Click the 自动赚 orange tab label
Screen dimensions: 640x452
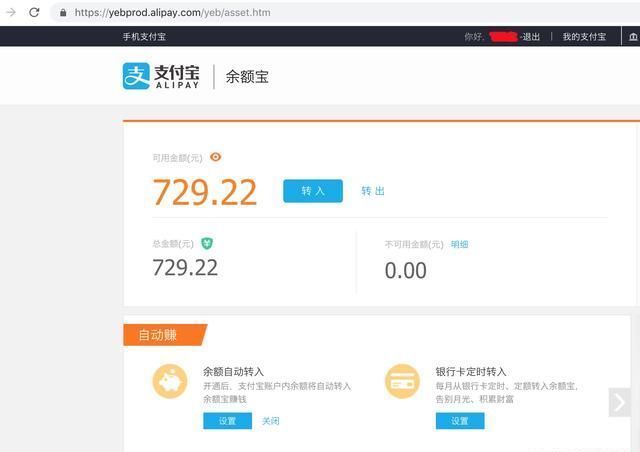click(x=165, y=335)
